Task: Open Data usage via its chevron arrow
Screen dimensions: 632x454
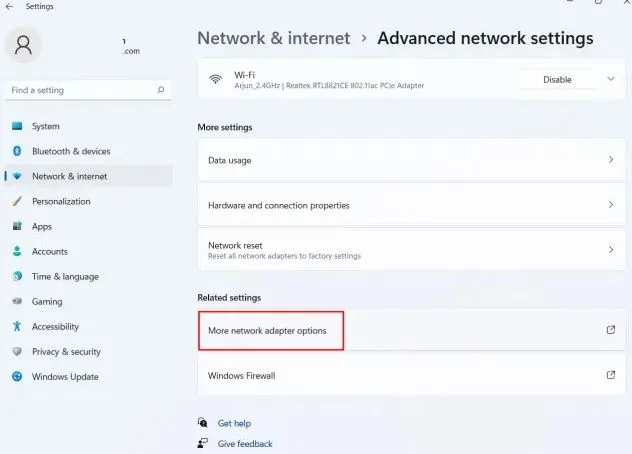Action: coord(611,160)
